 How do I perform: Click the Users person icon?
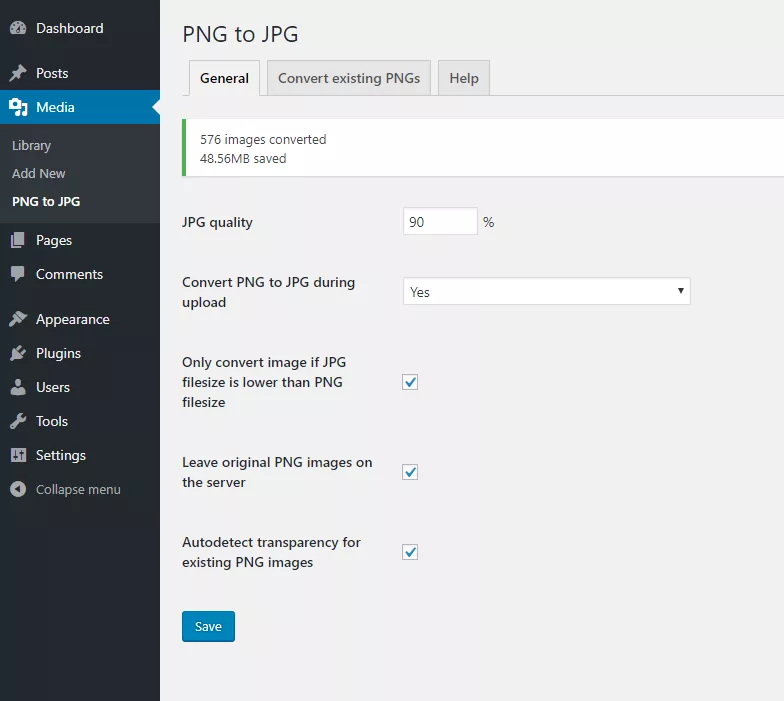pos(18,387)
